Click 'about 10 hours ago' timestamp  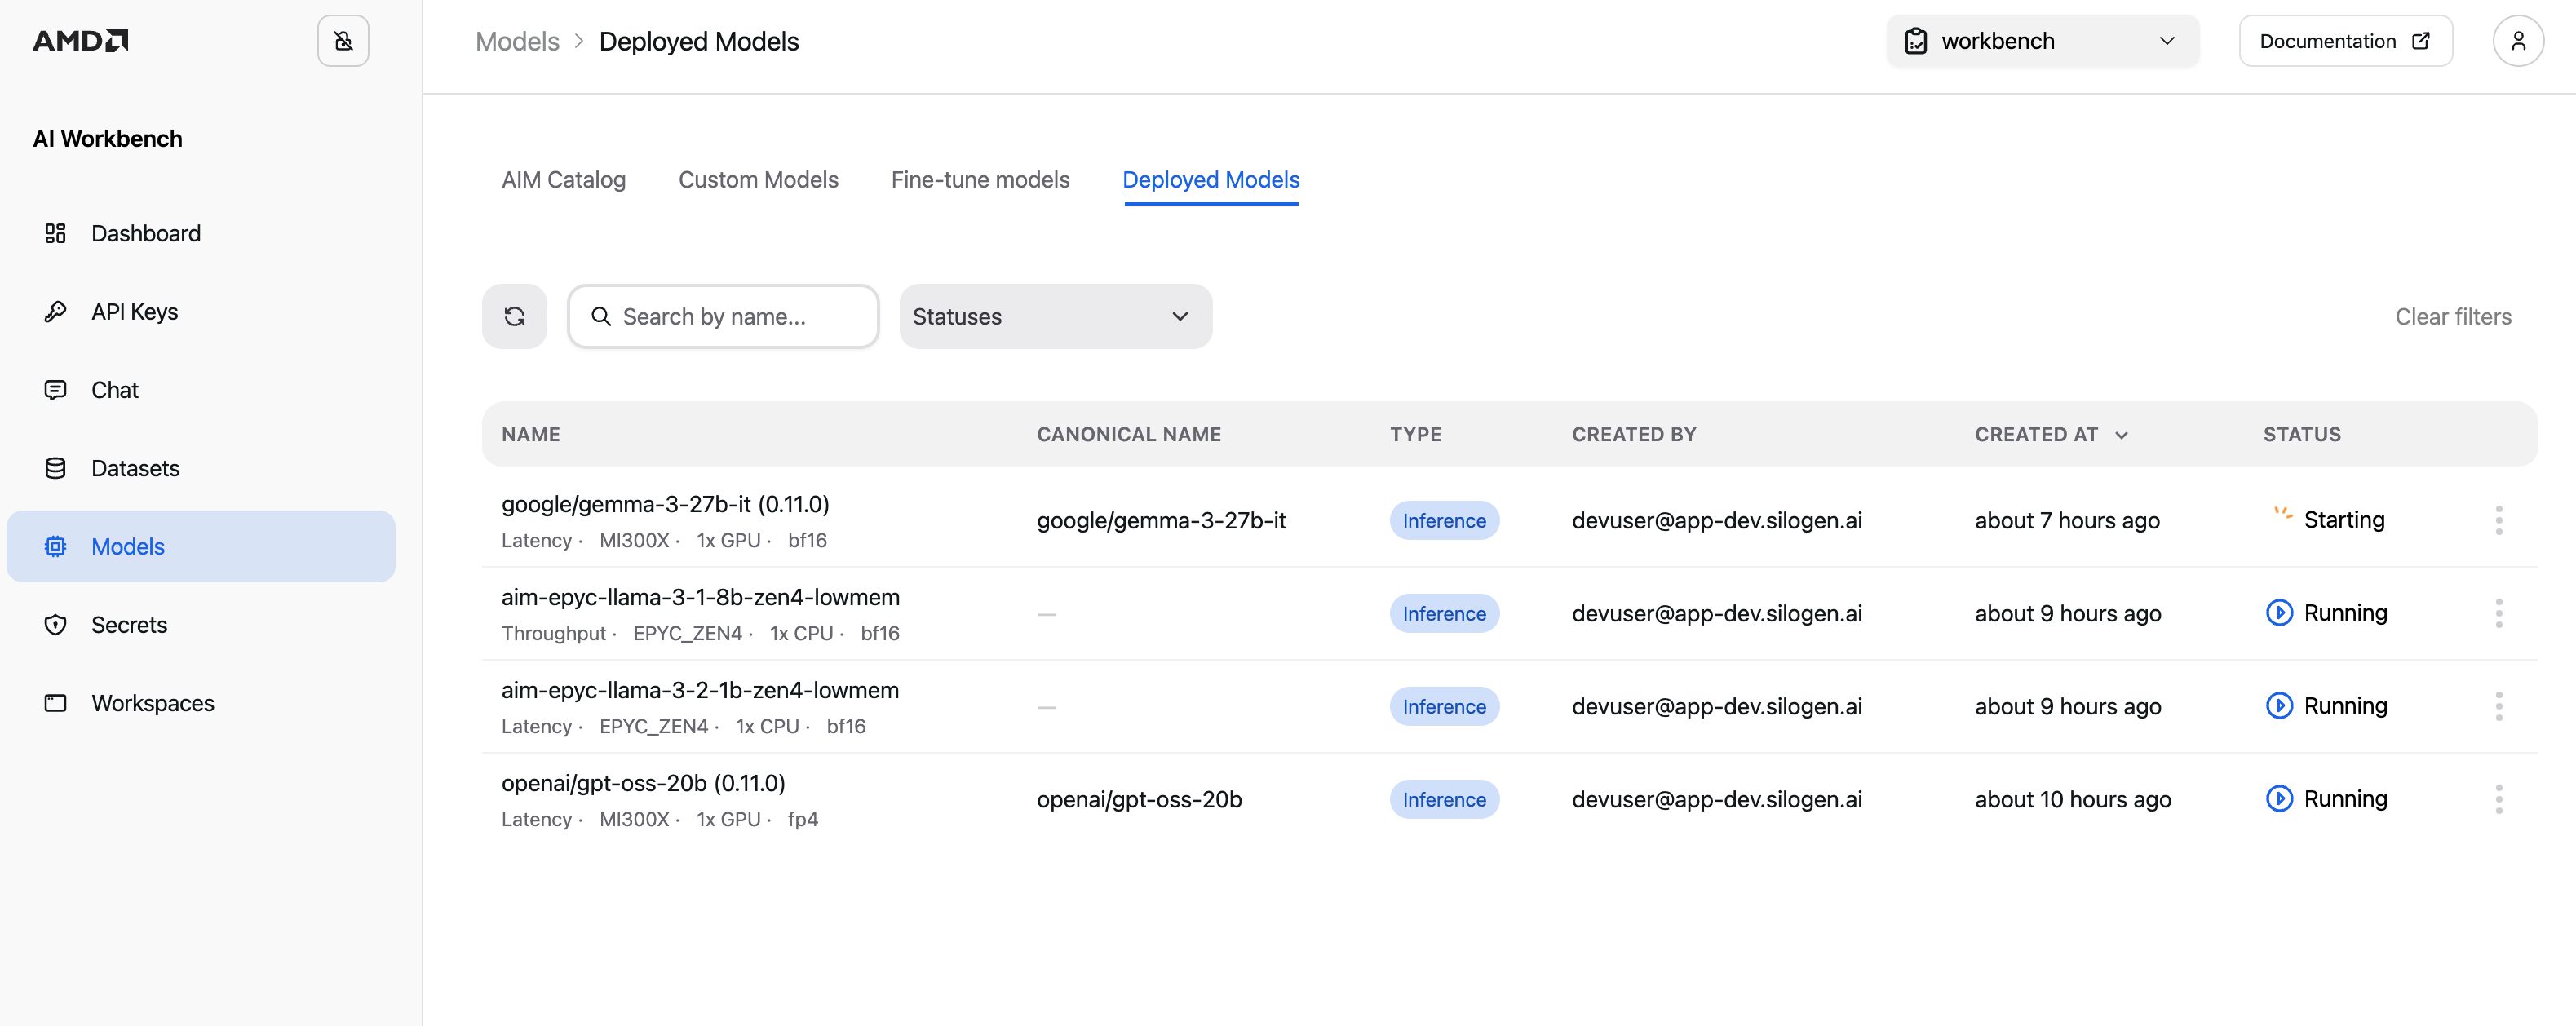(2073, 799)
